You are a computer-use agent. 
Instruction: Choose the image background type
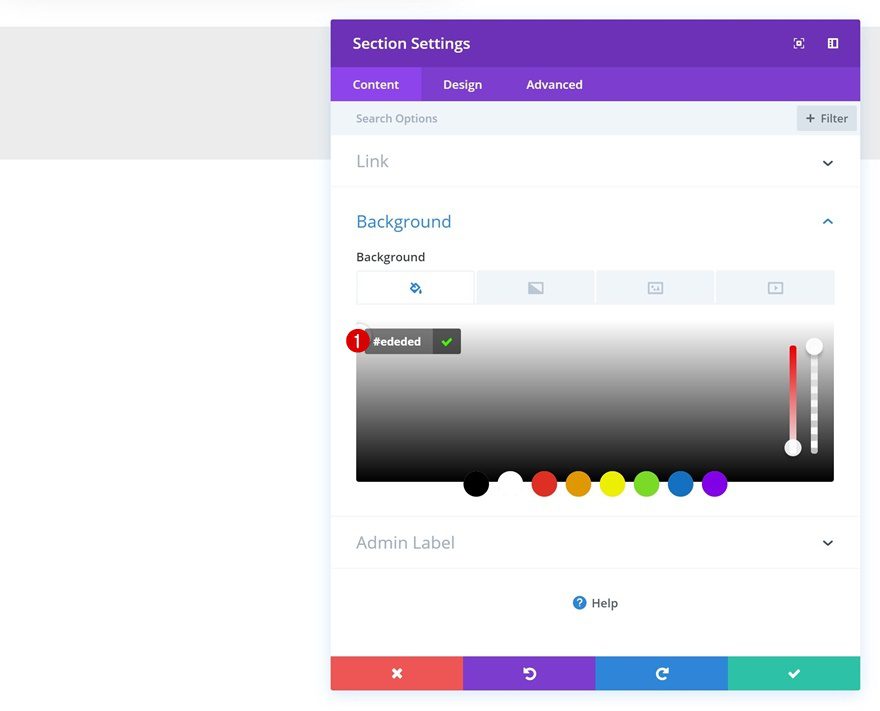pos(654,287)
